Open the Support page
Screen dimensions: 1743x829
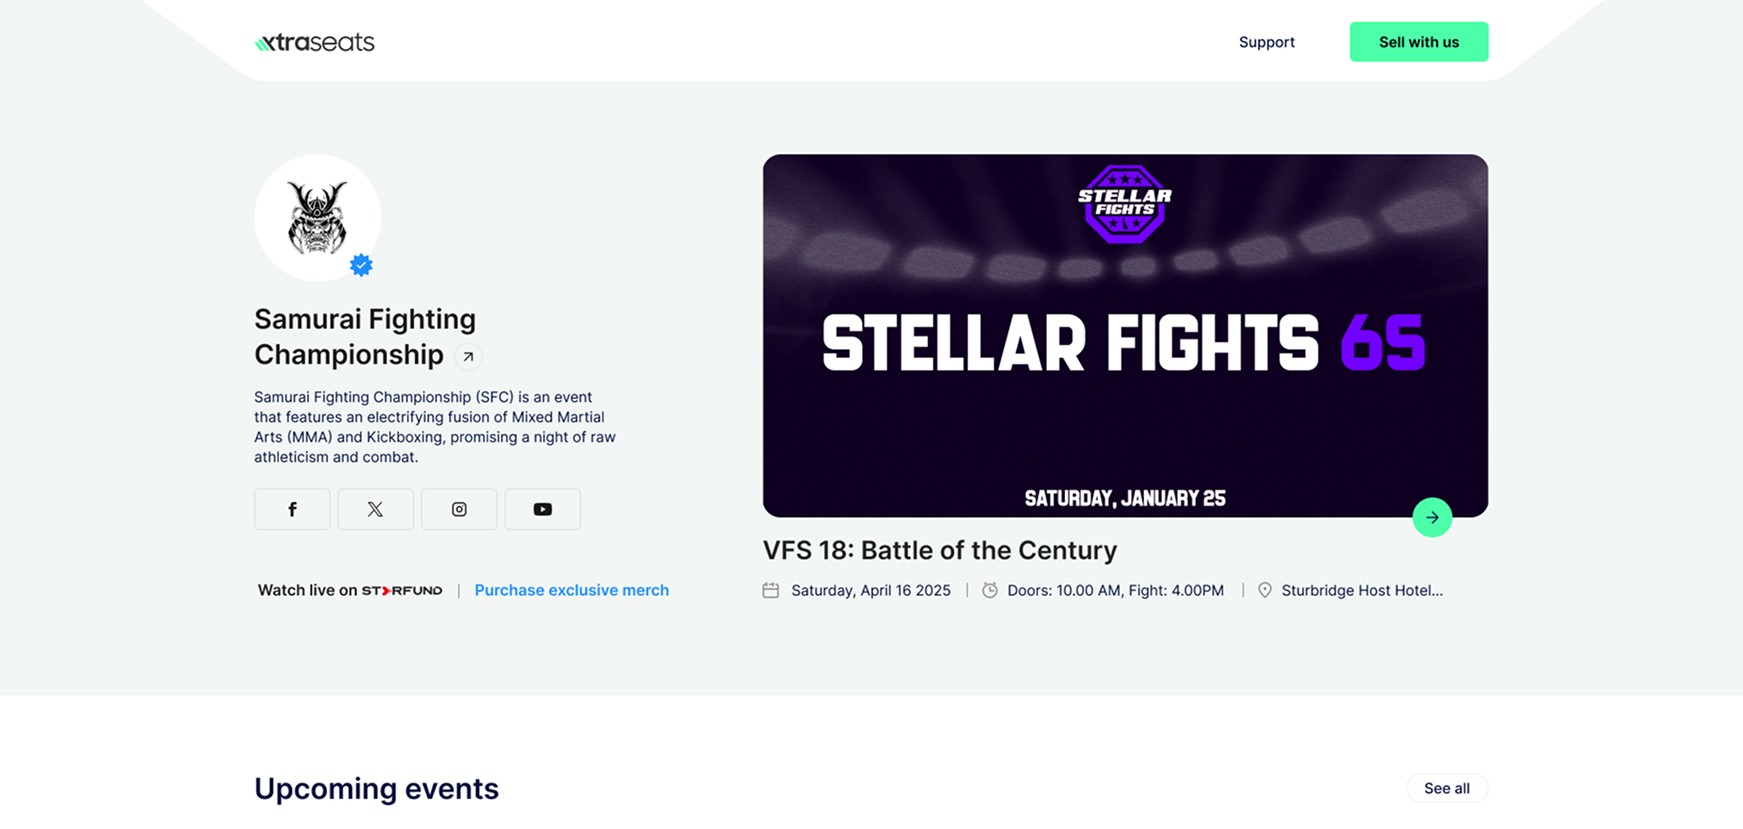pos(1266,42)
